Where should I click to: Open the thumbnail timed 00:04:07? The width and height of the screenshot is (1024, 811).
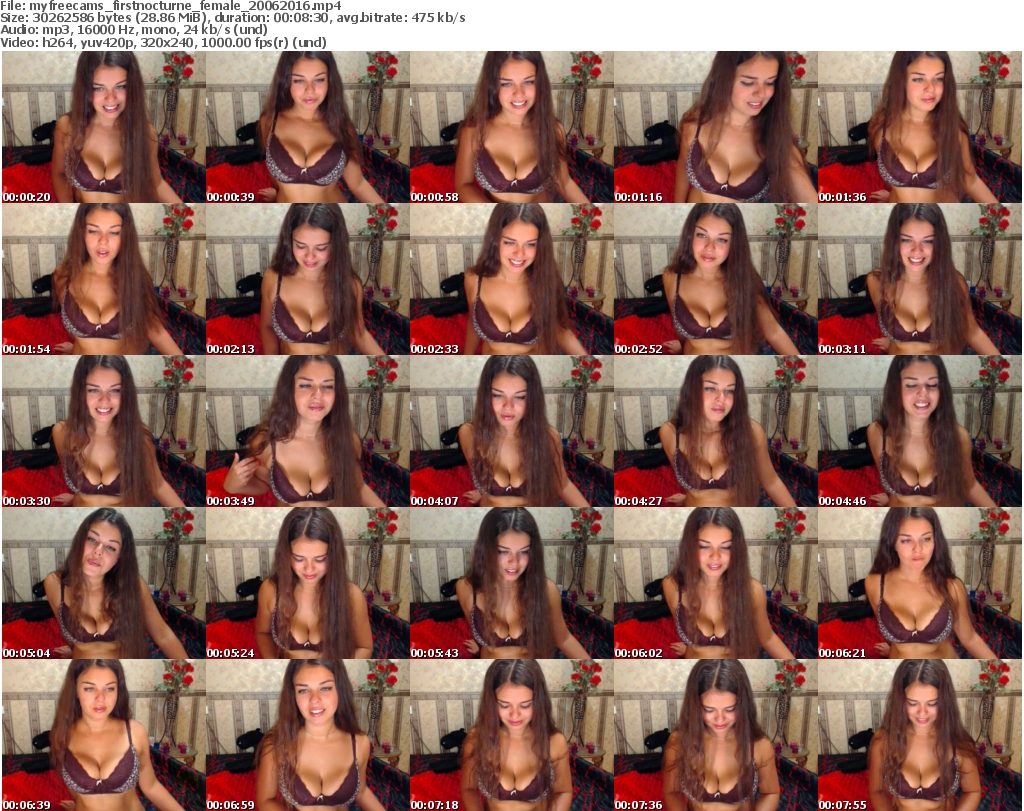coord(511,431)
